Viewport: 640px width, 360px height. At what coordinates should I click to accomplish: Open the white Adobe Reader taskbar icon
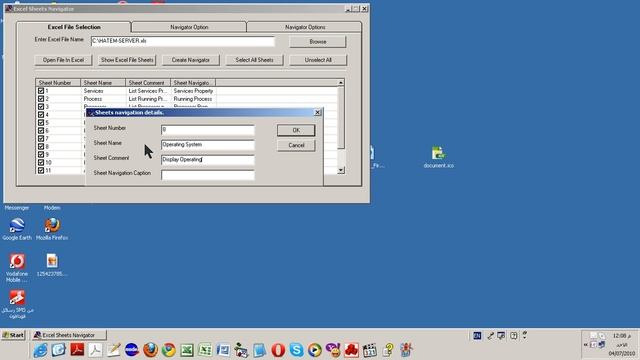95,350
